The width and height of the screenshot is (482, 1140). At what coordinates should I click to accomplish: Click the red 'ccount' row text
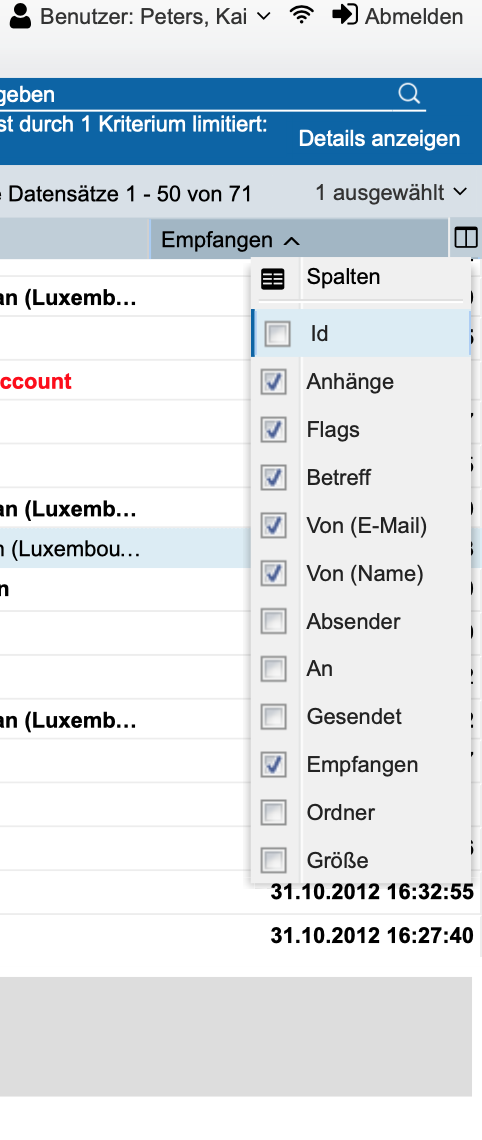[36, 381]
